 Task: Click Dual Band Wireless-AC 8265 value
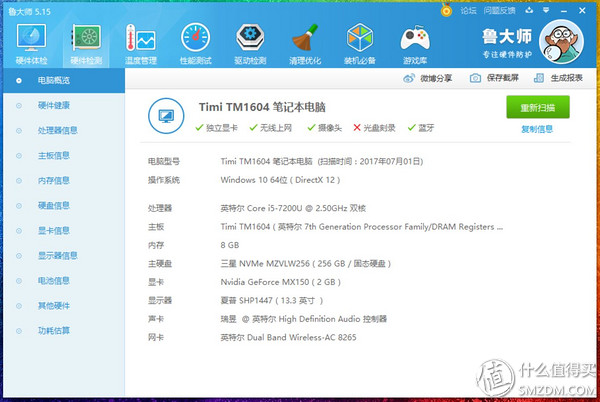click(288, 337)
